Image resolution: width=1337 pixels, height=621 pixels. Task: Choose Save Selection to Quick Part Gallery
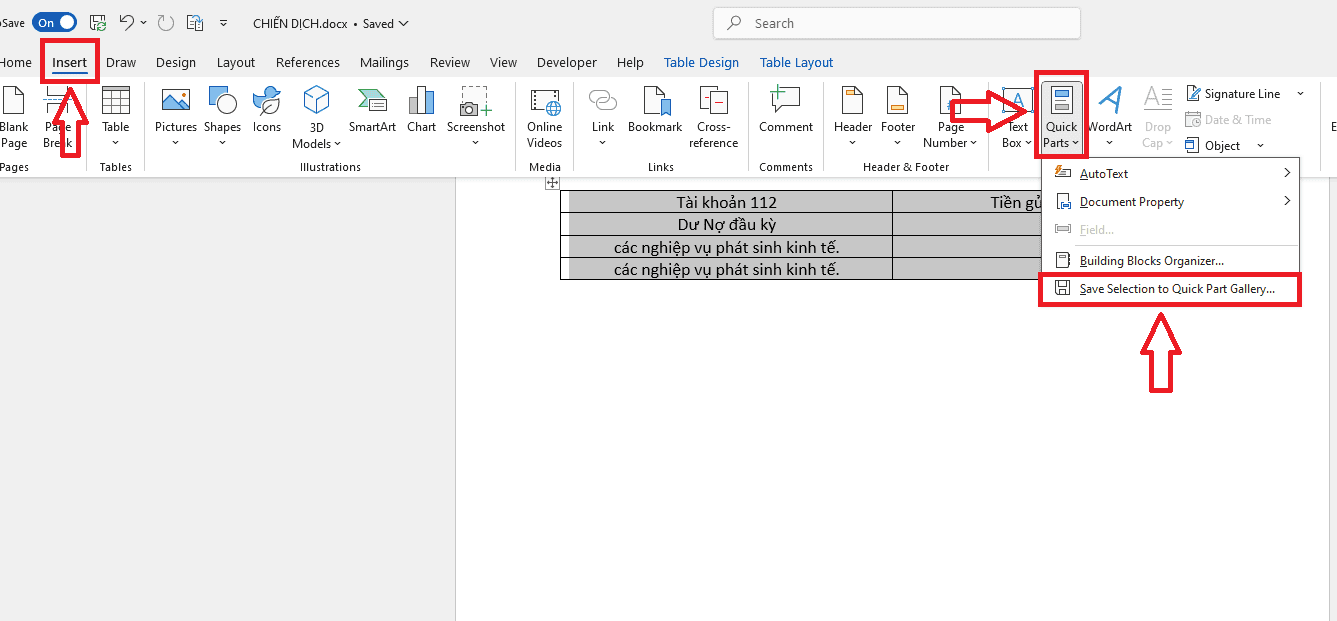tap(1176, 289)
